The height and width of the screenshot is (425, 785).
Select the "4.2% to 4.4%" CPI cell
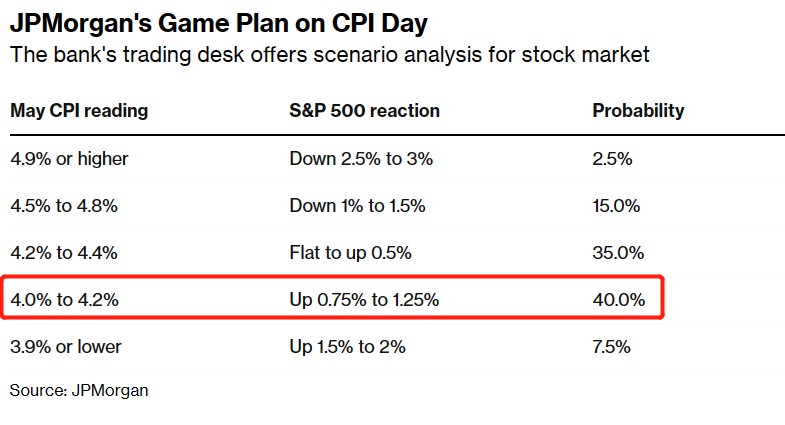64,253
